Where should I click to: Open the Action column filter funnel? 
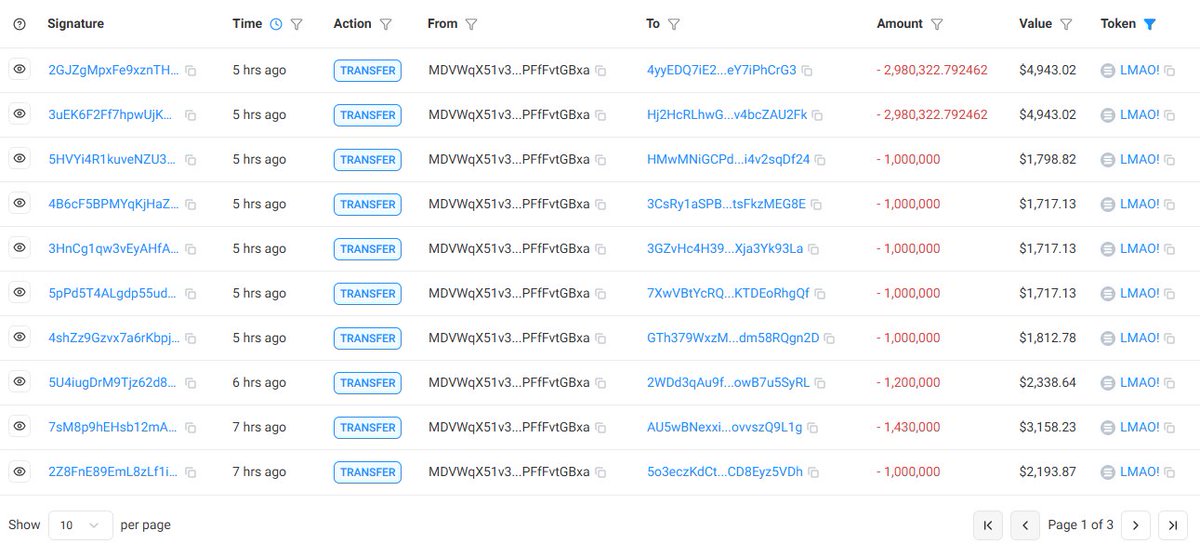point(386,24)
